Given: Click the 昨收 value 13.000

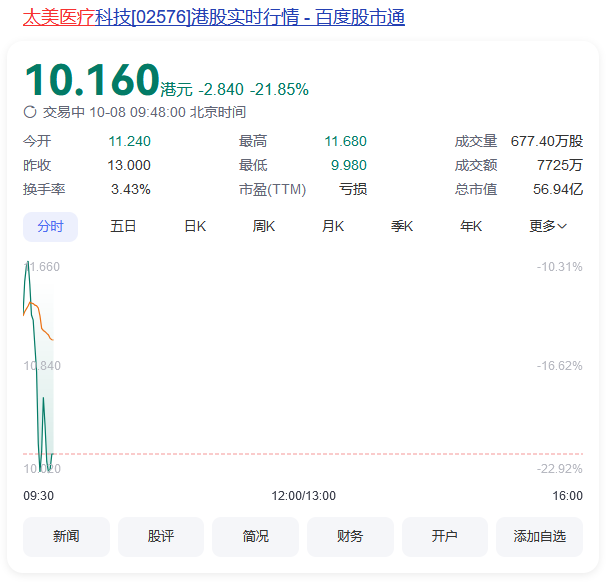Looking at the screenshot, I should click(129, 166).
